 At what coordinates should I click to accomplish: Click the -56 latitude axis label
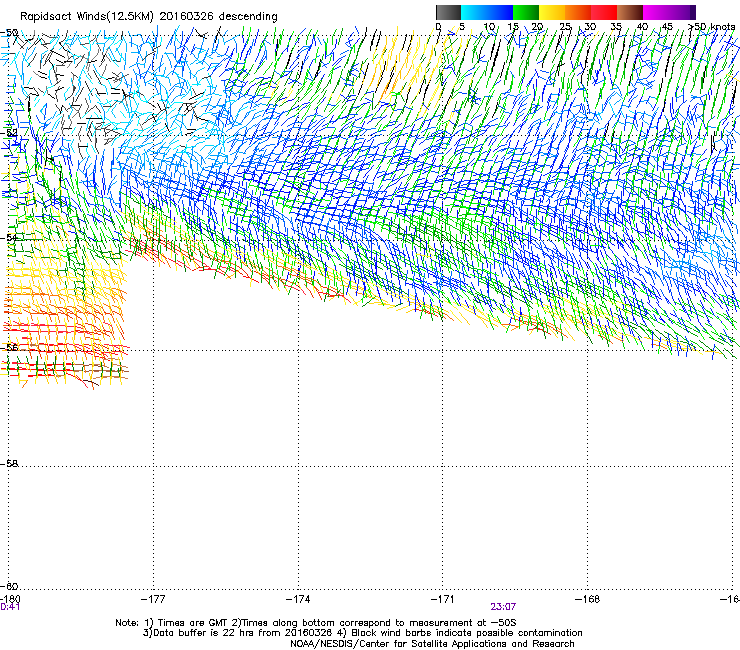coord(9,348)
